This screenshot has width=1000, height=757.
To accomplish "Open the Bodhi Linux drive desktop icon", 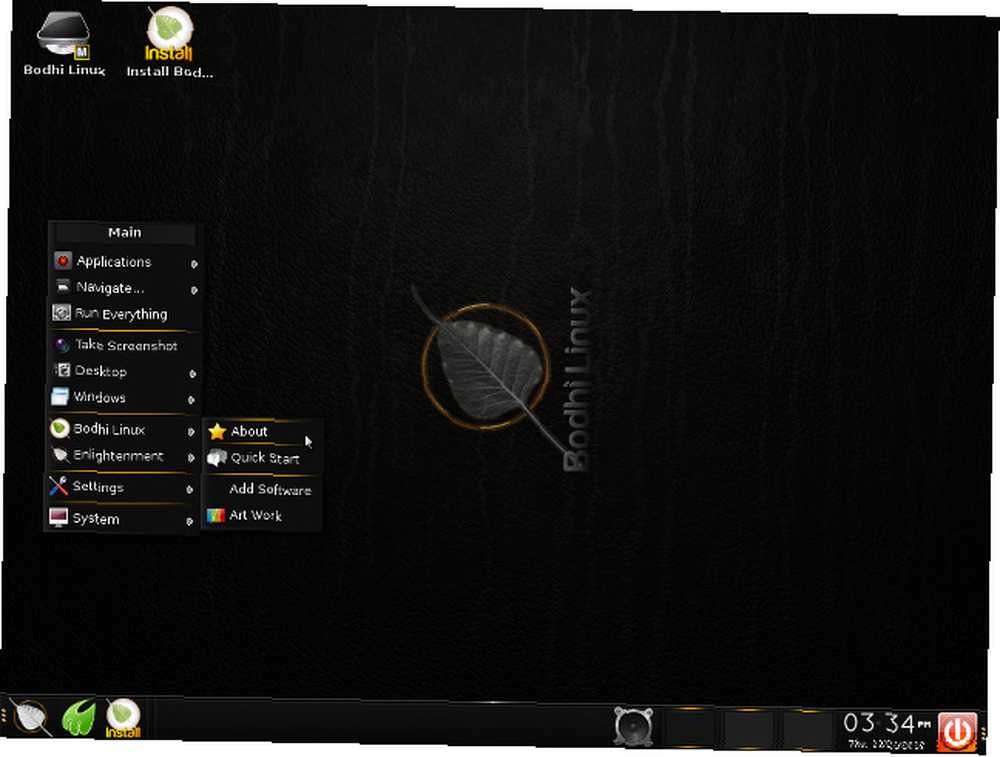I will (64, 42).
